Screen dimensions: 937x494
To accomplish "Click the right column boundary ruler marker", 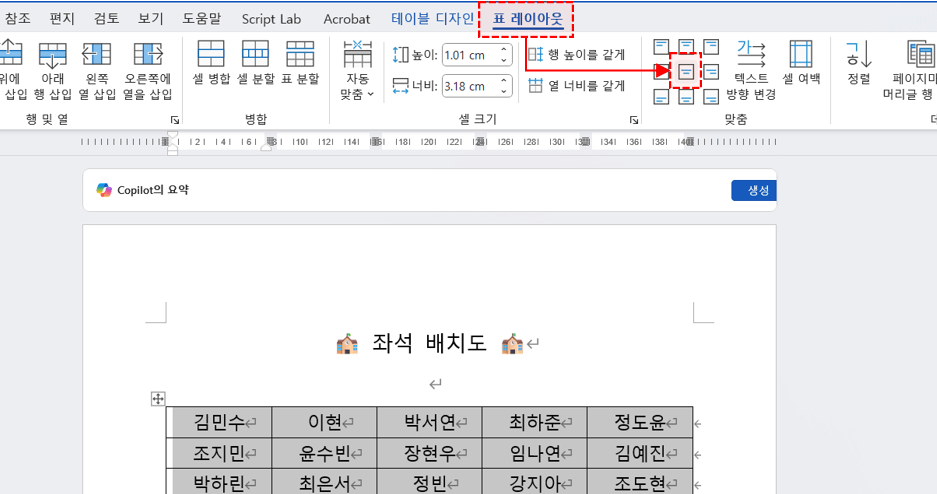I will [x=689, y=142].
